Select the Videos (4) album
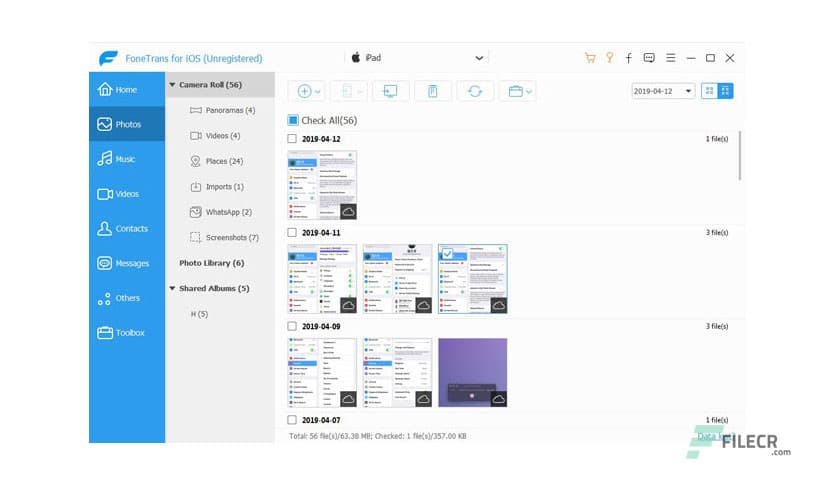 click(x=215, y=136)
